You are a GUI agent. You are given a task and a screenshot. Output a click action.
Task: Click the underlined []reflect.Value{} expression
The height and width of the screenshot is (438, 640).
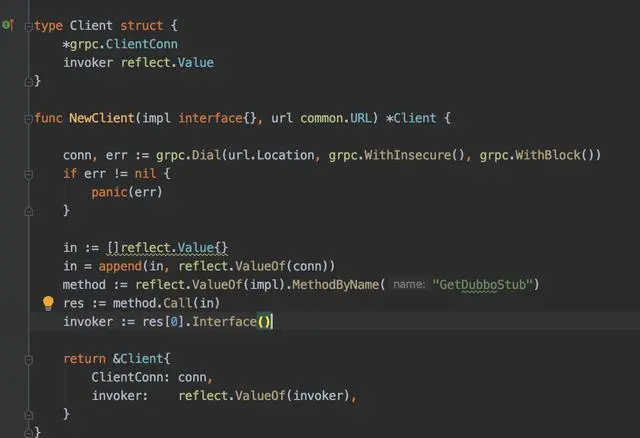(167, 248)
